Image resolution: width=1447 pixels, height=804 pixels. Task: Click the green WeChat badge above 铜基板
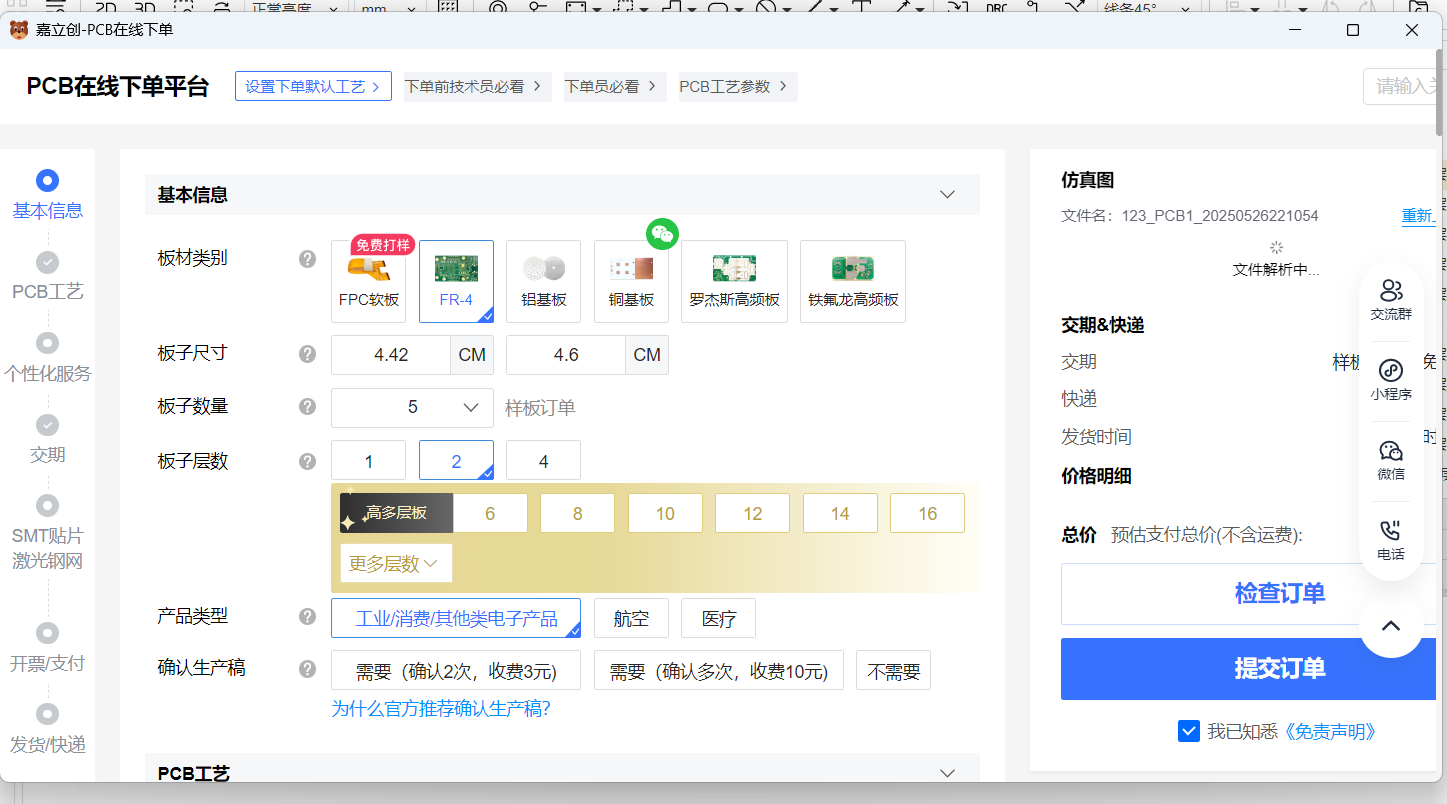[x=662, y=234]
